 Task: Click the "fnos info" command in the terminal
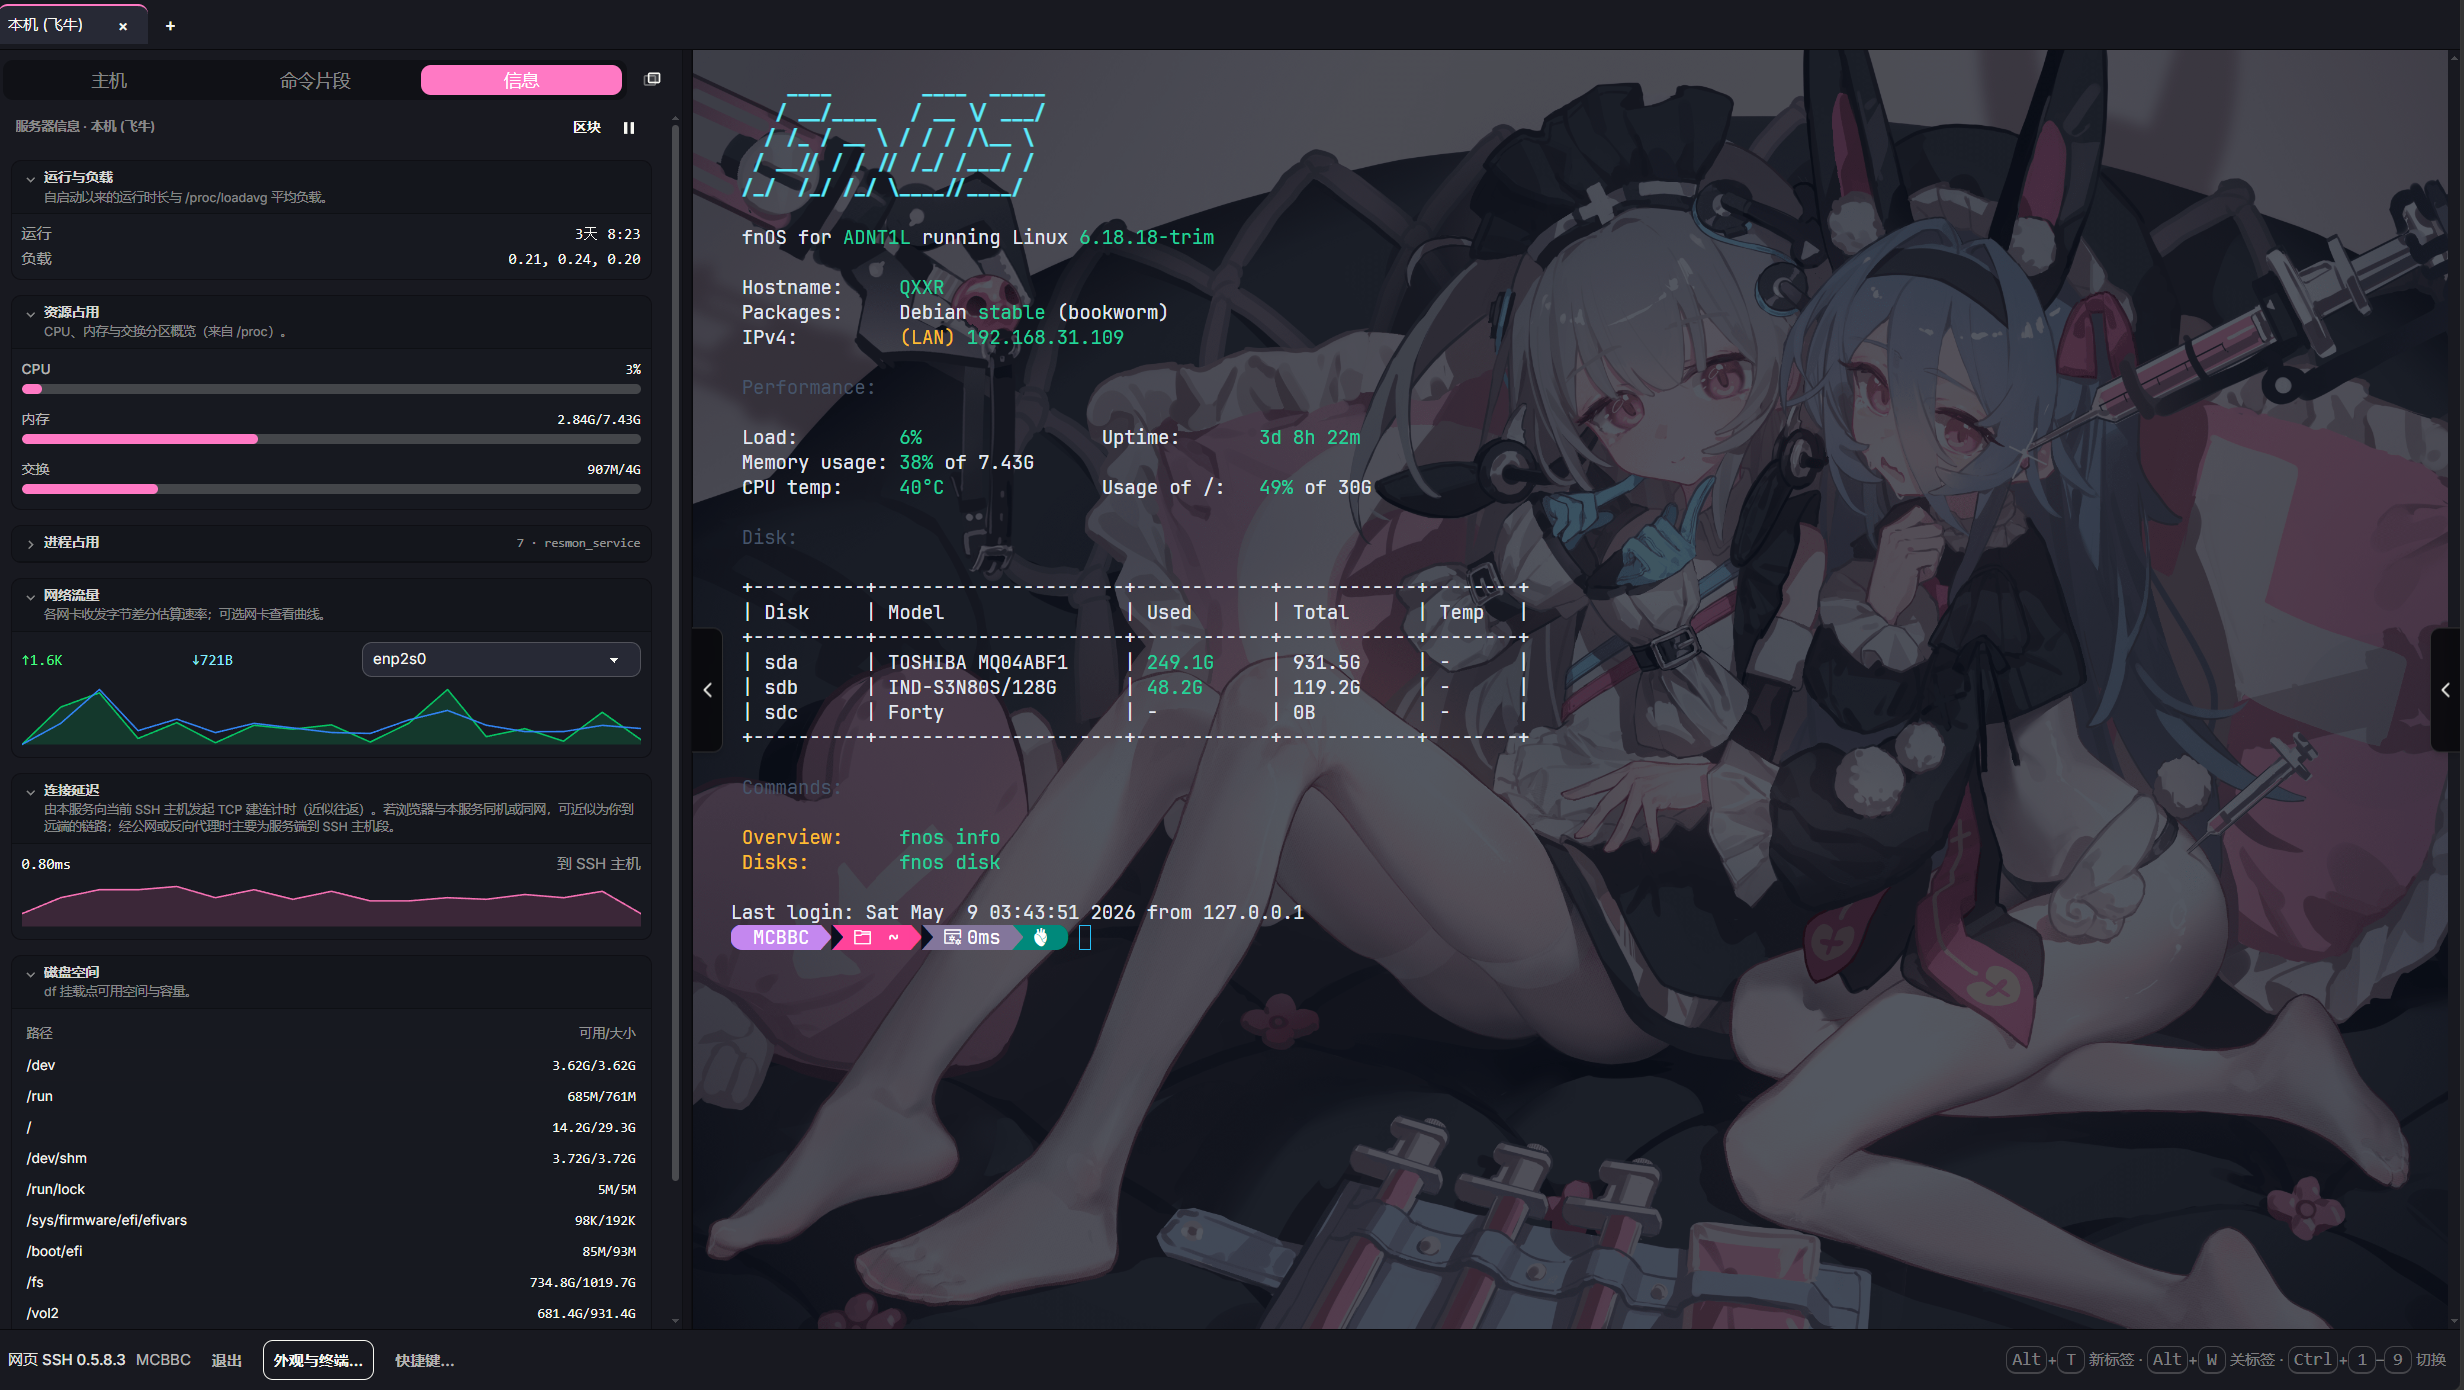(949, 837)
